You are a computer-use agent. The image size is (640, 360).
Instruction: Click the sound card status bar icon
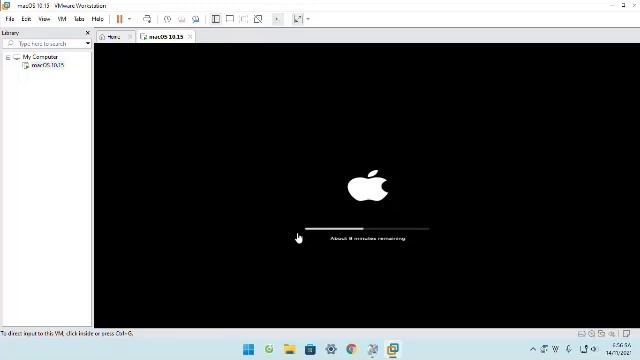point(611,333)
